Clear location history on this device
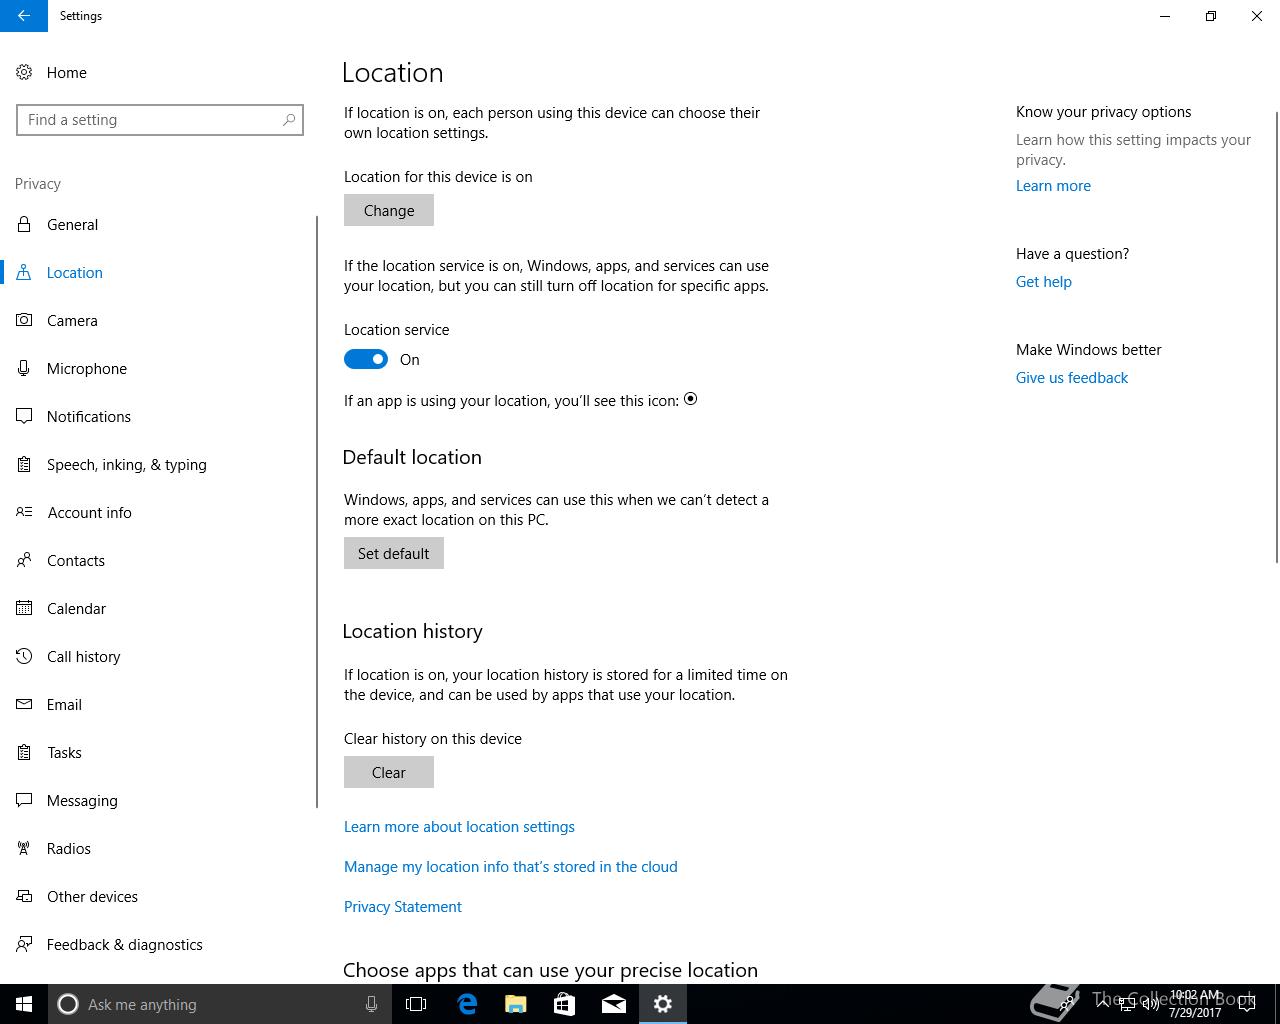Image resolution: width=1280 pixels, height=1024 pixels. (389, 772)
